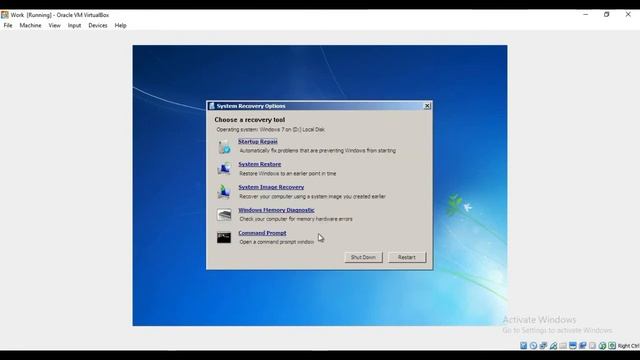
Task: Click the System Restore icon
Action: click(224, 169)
